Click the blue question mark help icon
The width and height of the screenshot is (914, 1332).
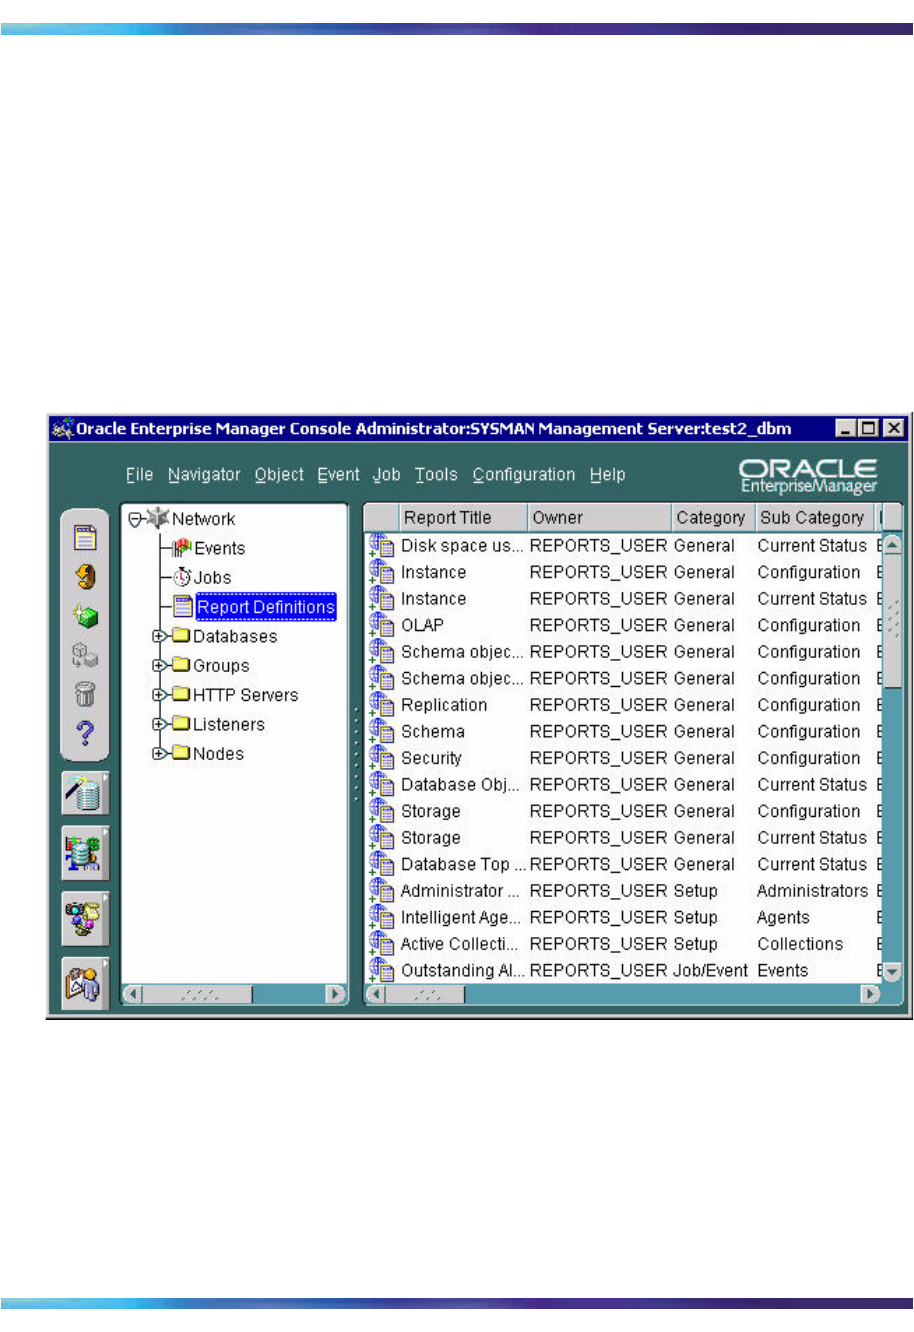(x=86, y=733)
